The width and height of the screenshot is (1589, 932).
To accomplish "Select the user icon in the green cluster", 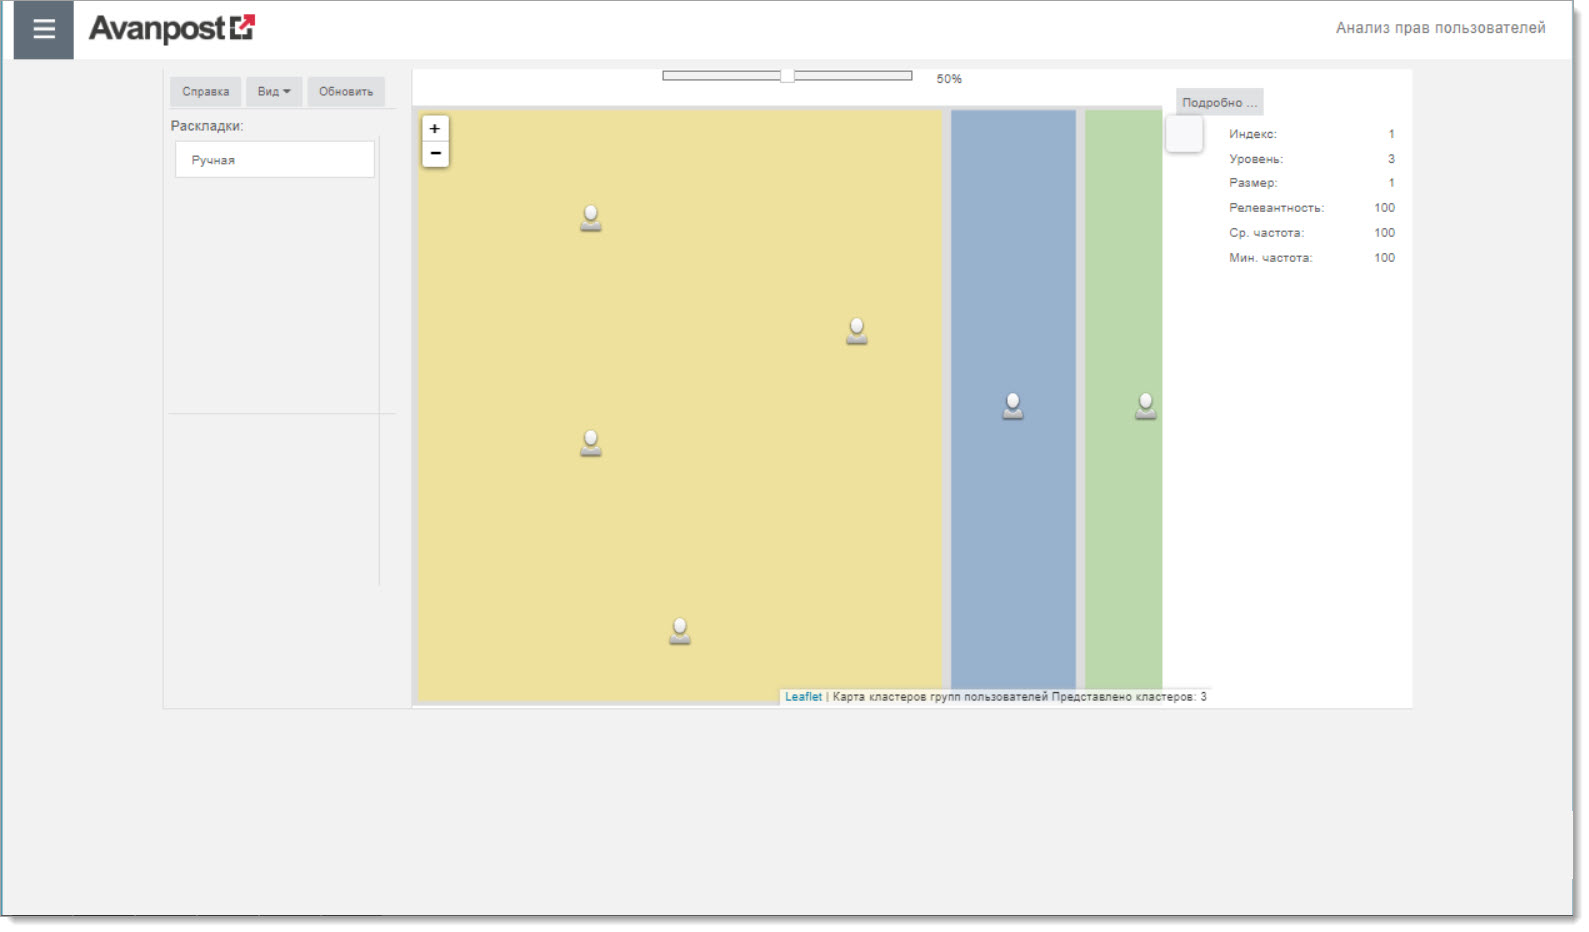I will tap(1146, 406).
